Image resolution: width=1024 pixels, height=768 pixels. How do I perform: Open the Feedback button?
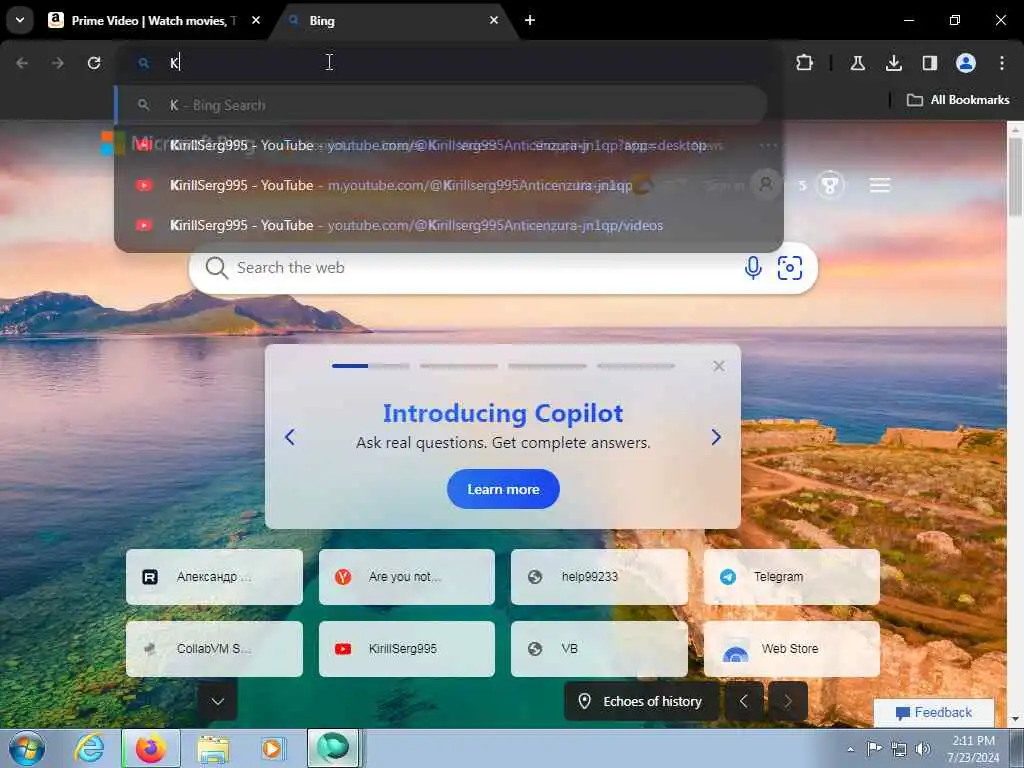point(934,712)
